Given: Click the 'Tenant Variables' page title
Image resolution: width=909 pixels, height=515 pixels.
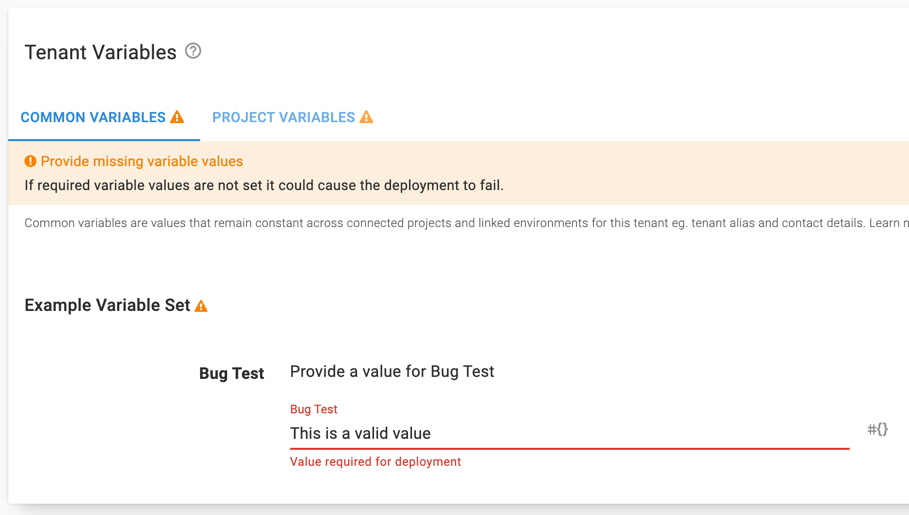Looking at the screenshot, I should [x=100, y=52].
